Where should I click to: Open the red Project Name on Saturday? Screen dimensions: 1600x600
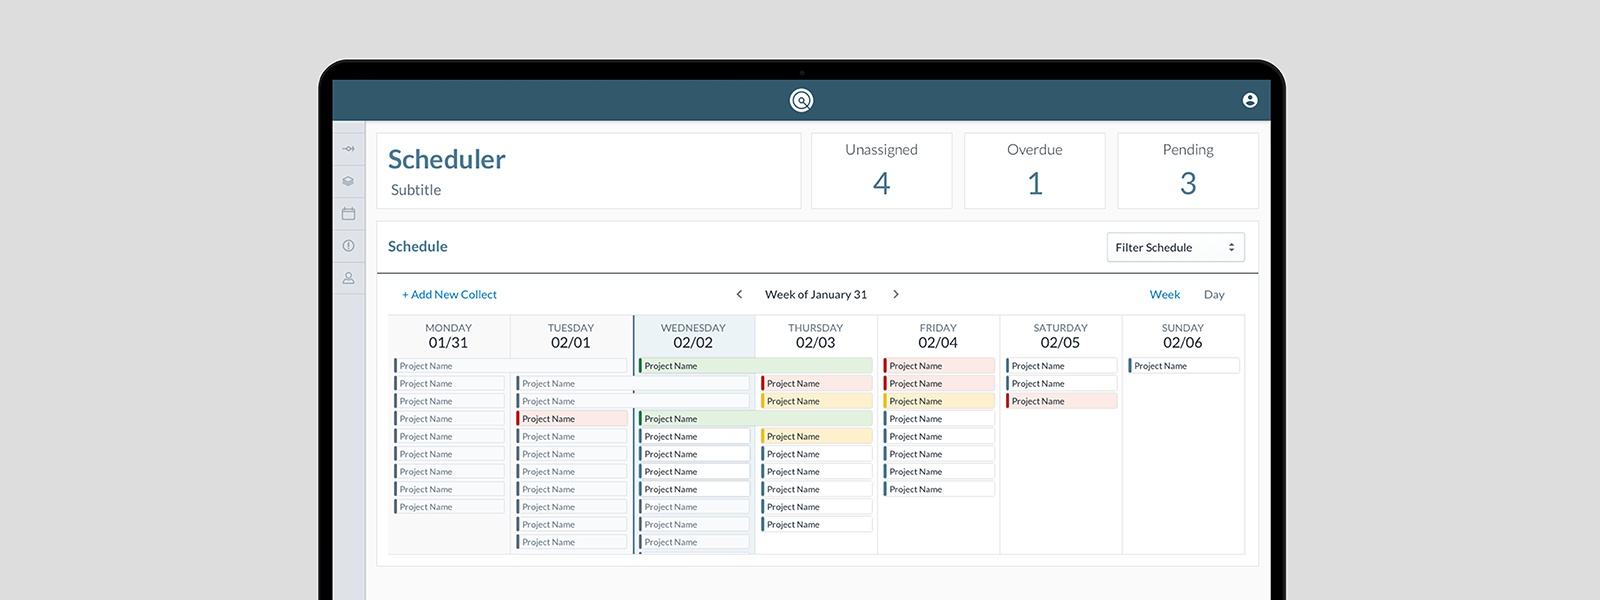point(1061,401)
